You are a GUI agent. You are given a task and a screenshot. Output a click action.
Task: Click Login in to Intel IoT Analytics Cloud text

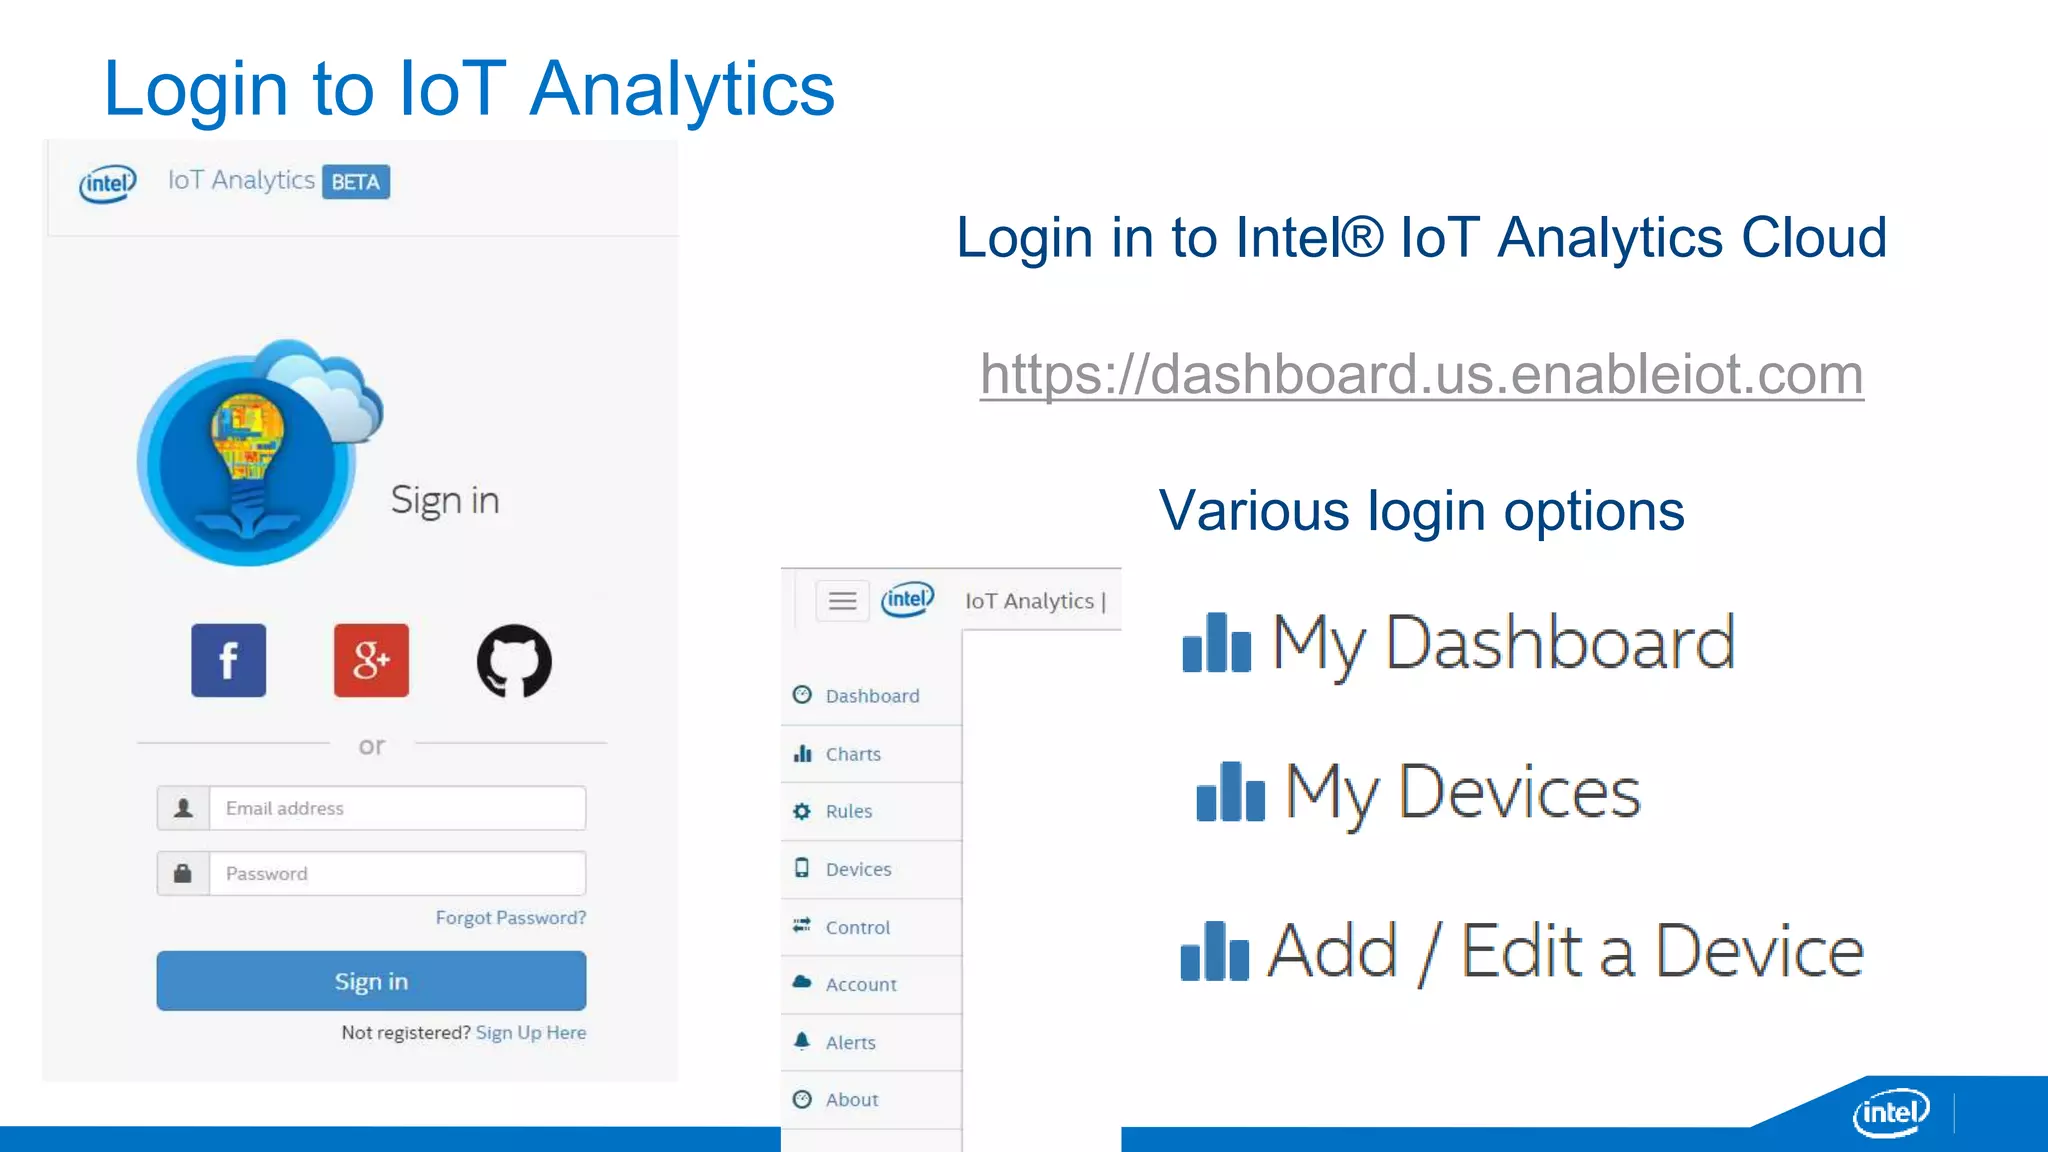[x=1421, y=238]
